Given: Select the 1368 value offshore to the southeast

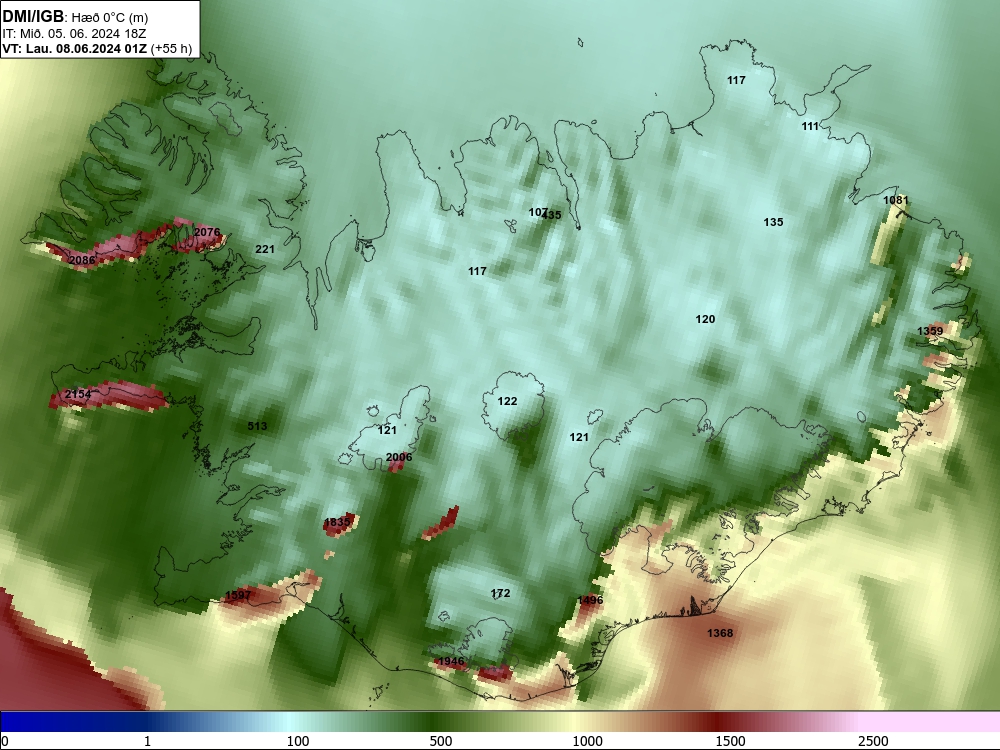Looking at the screenshot, I should point(720,633).
